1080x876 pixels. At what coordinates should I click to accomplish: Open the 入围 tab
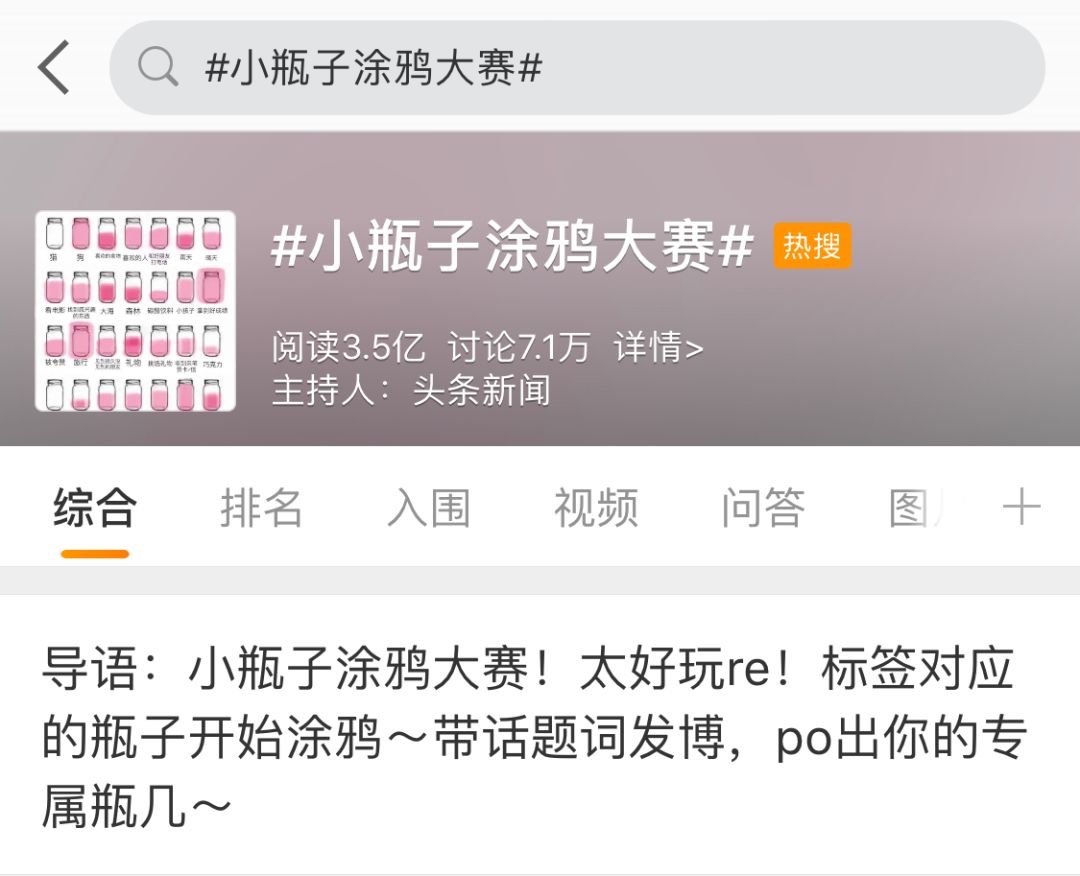[x=429, y=508]
